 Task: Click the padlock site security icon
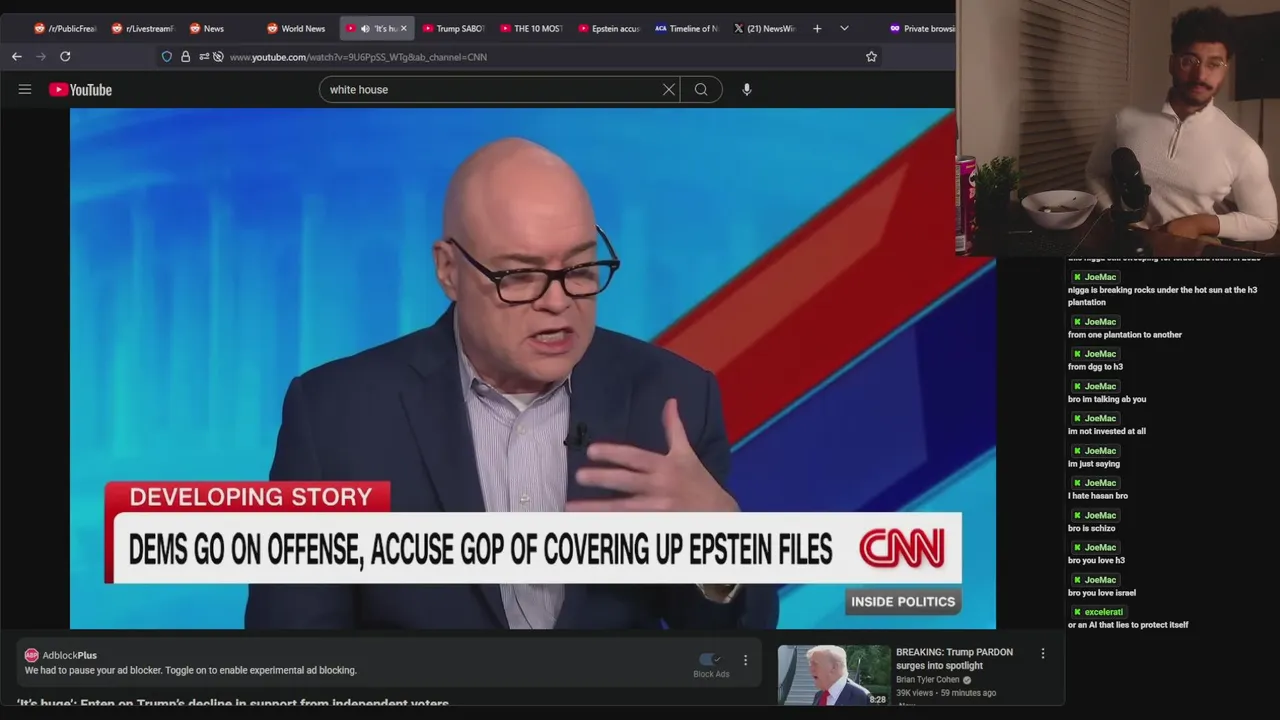pyautogui.click(x=185, y=57)
